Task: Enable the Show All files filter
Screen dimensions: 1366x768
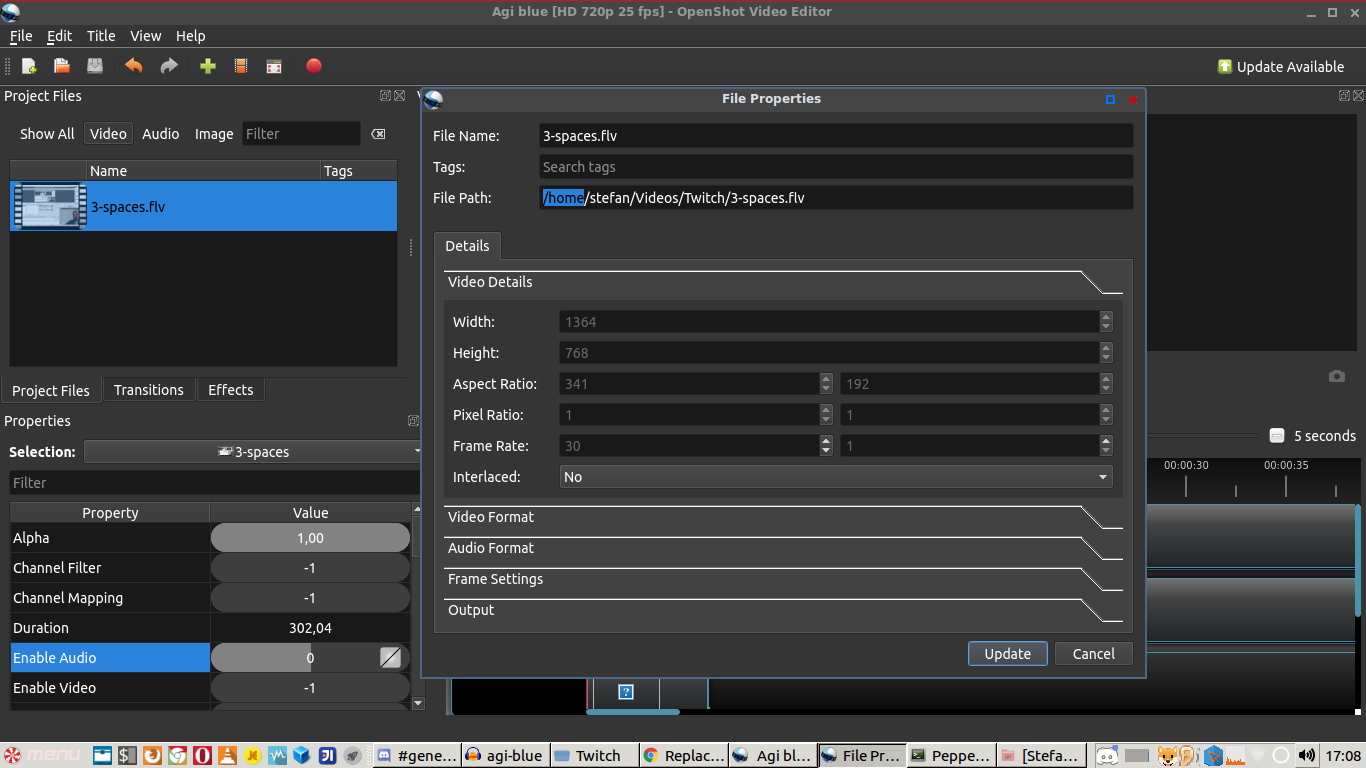Action: [x=47, y=134]
